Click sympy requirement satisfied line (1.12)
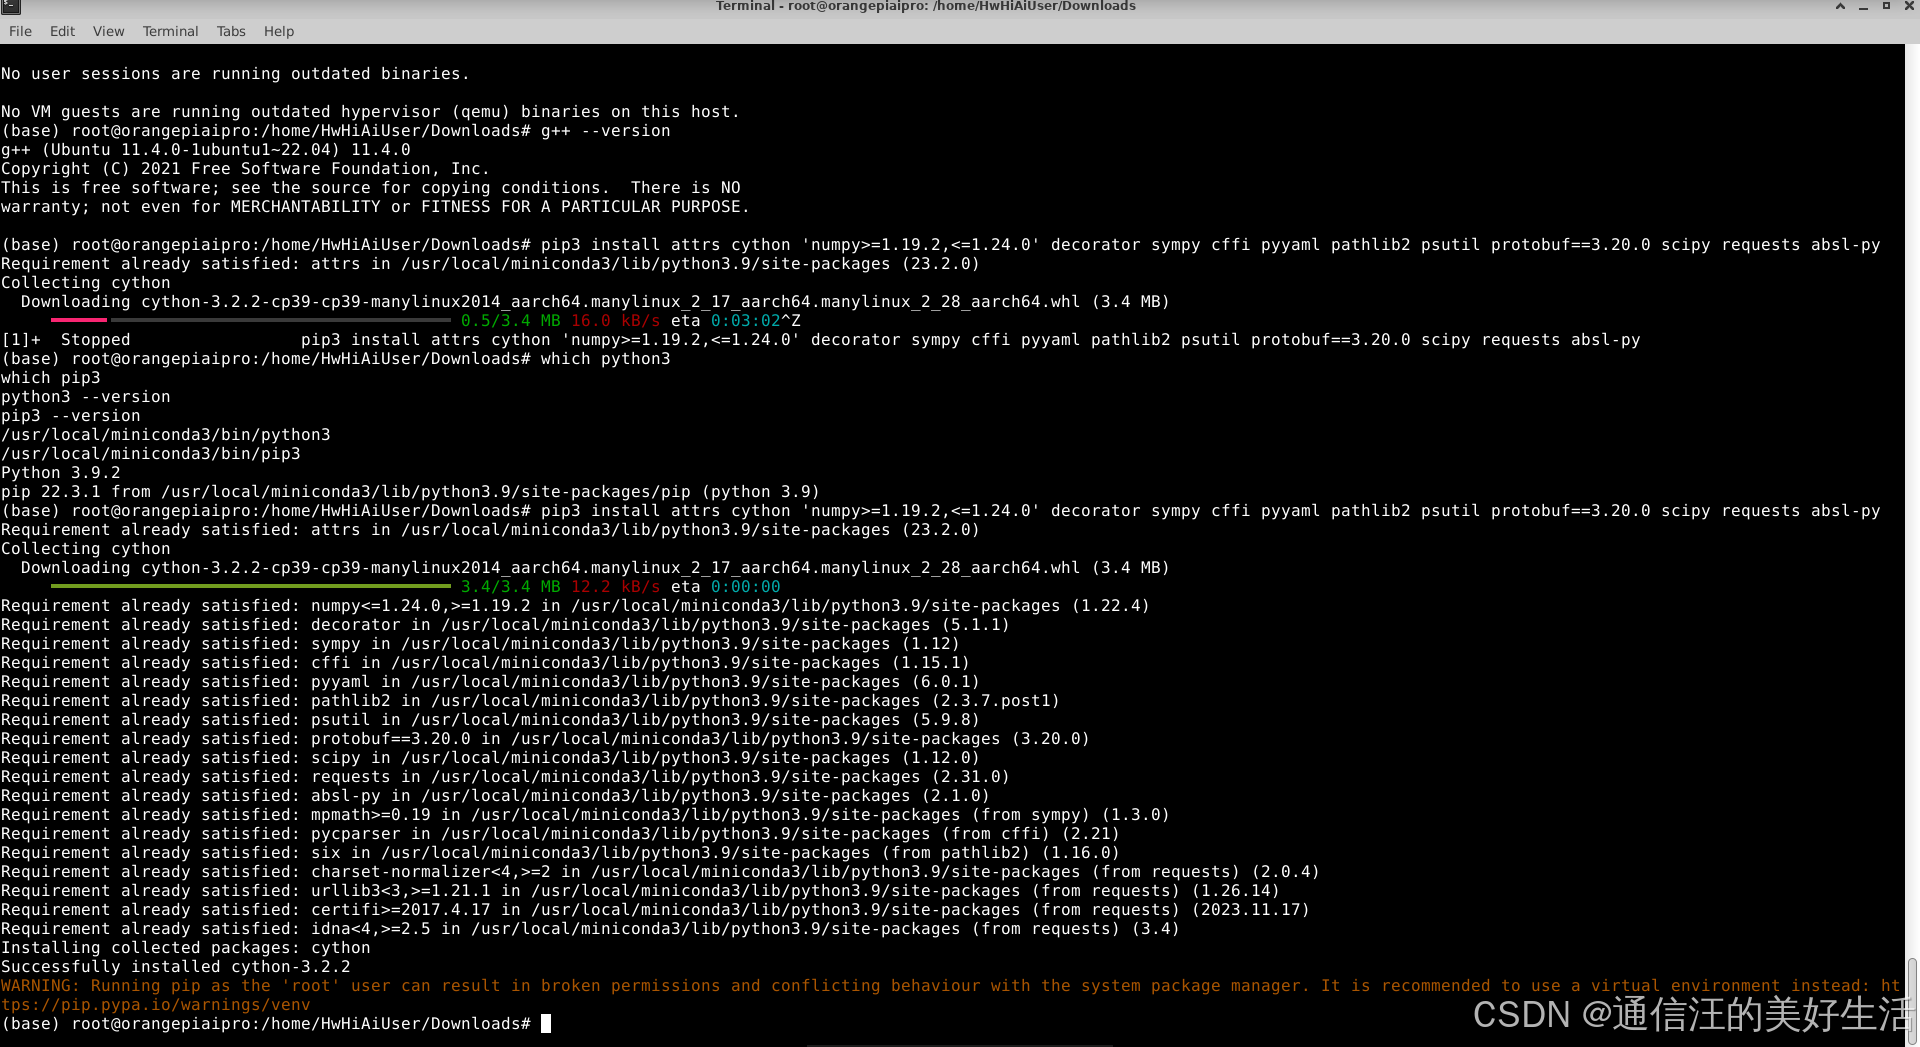 click(x=480, y=644)
